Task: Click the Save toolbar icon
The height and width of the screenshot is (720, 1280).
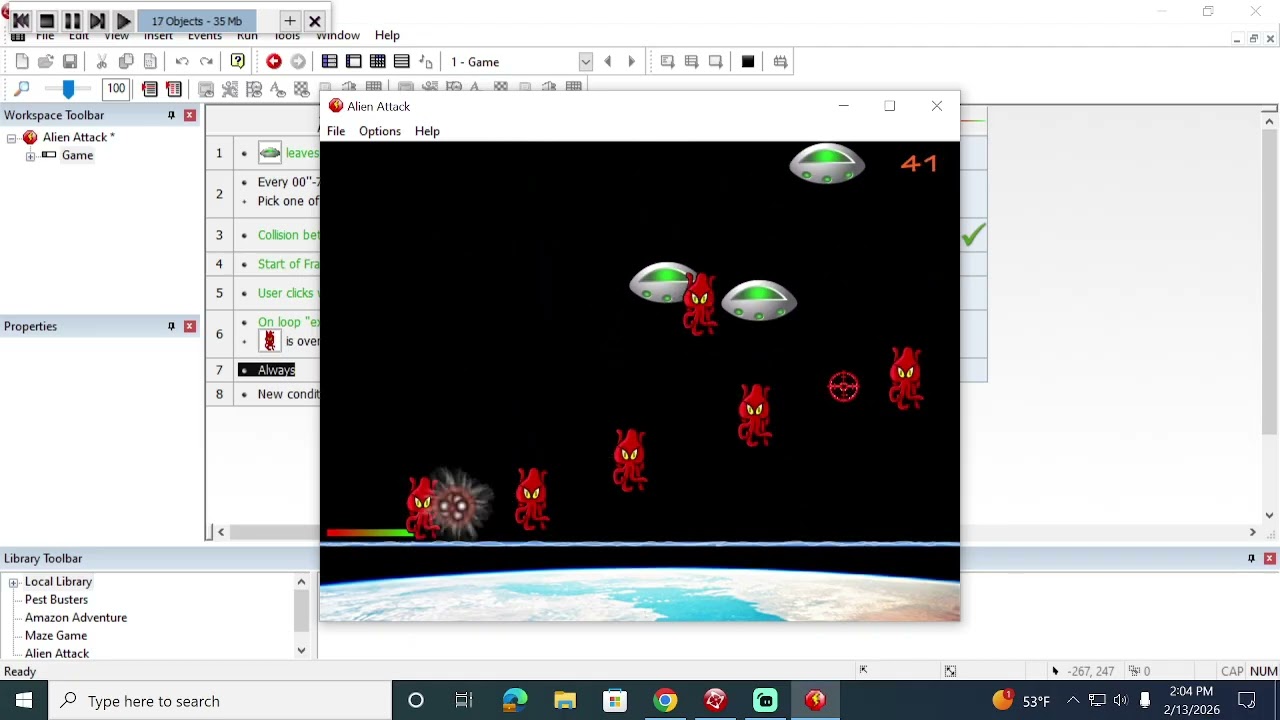Action: click(70, 62)
